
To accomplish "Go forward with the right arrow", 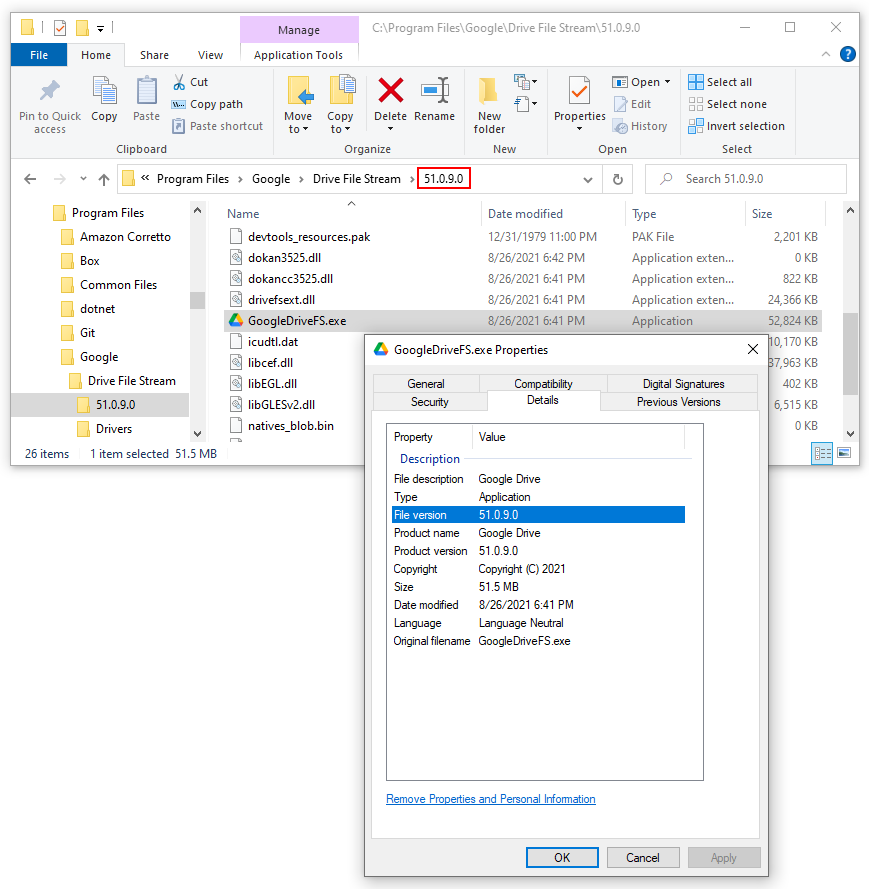I will point(60,179).
